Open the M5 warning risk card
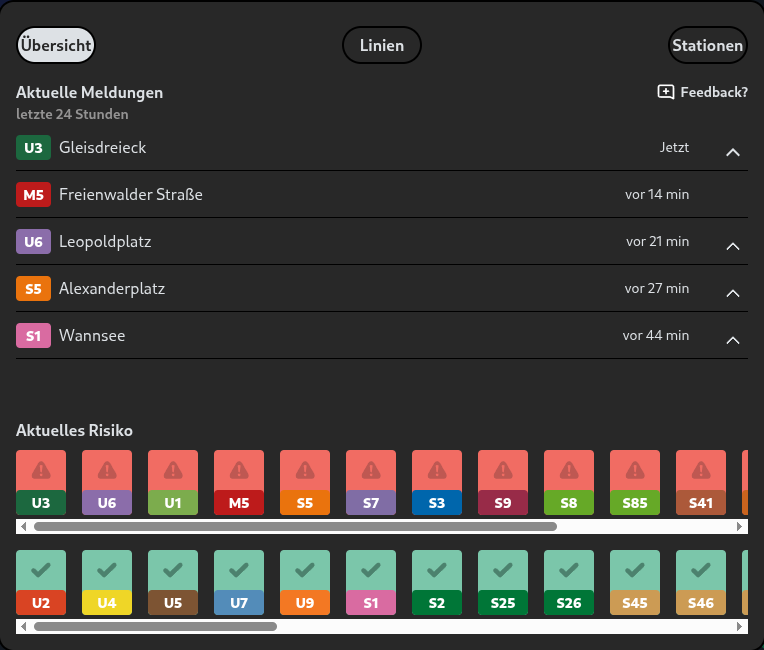This screenshot has height=650, width=764. 239,482
